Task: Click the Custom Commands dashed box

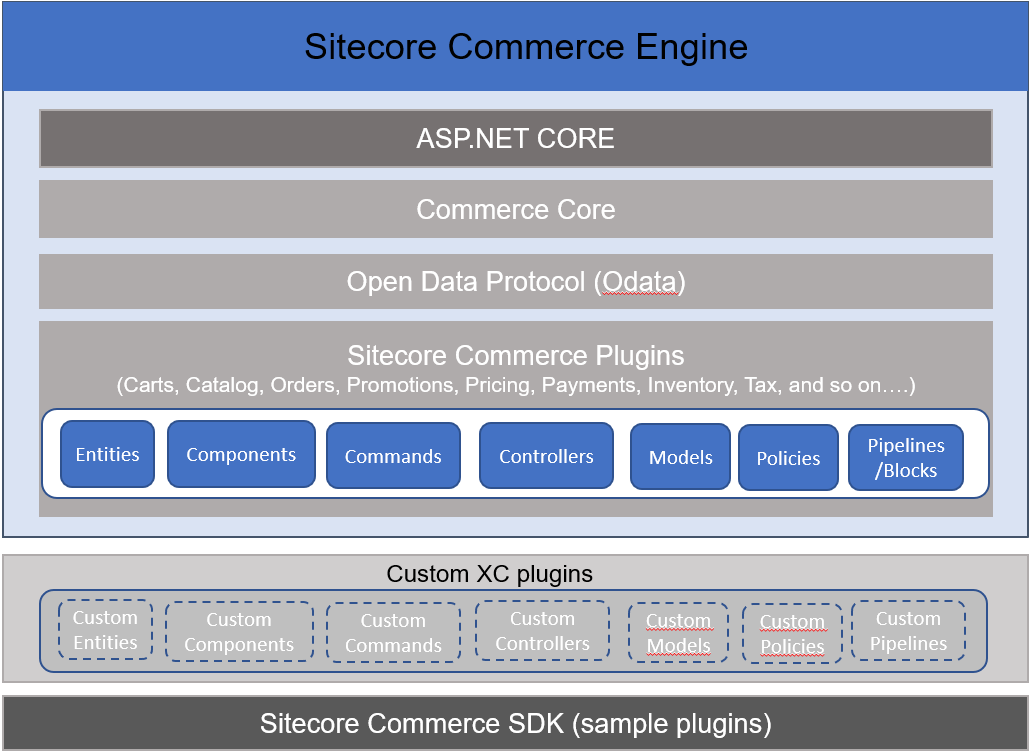Action: [x=393, y=633]
